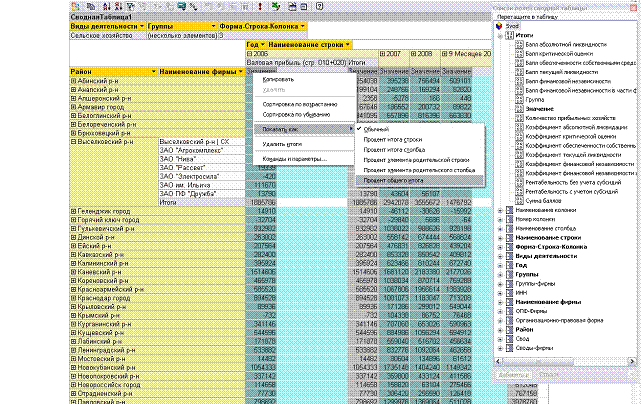Select the checked Обычный display option
Image resolution: width=641 pixels, height=404 pixels.
[x=376, y=129]
